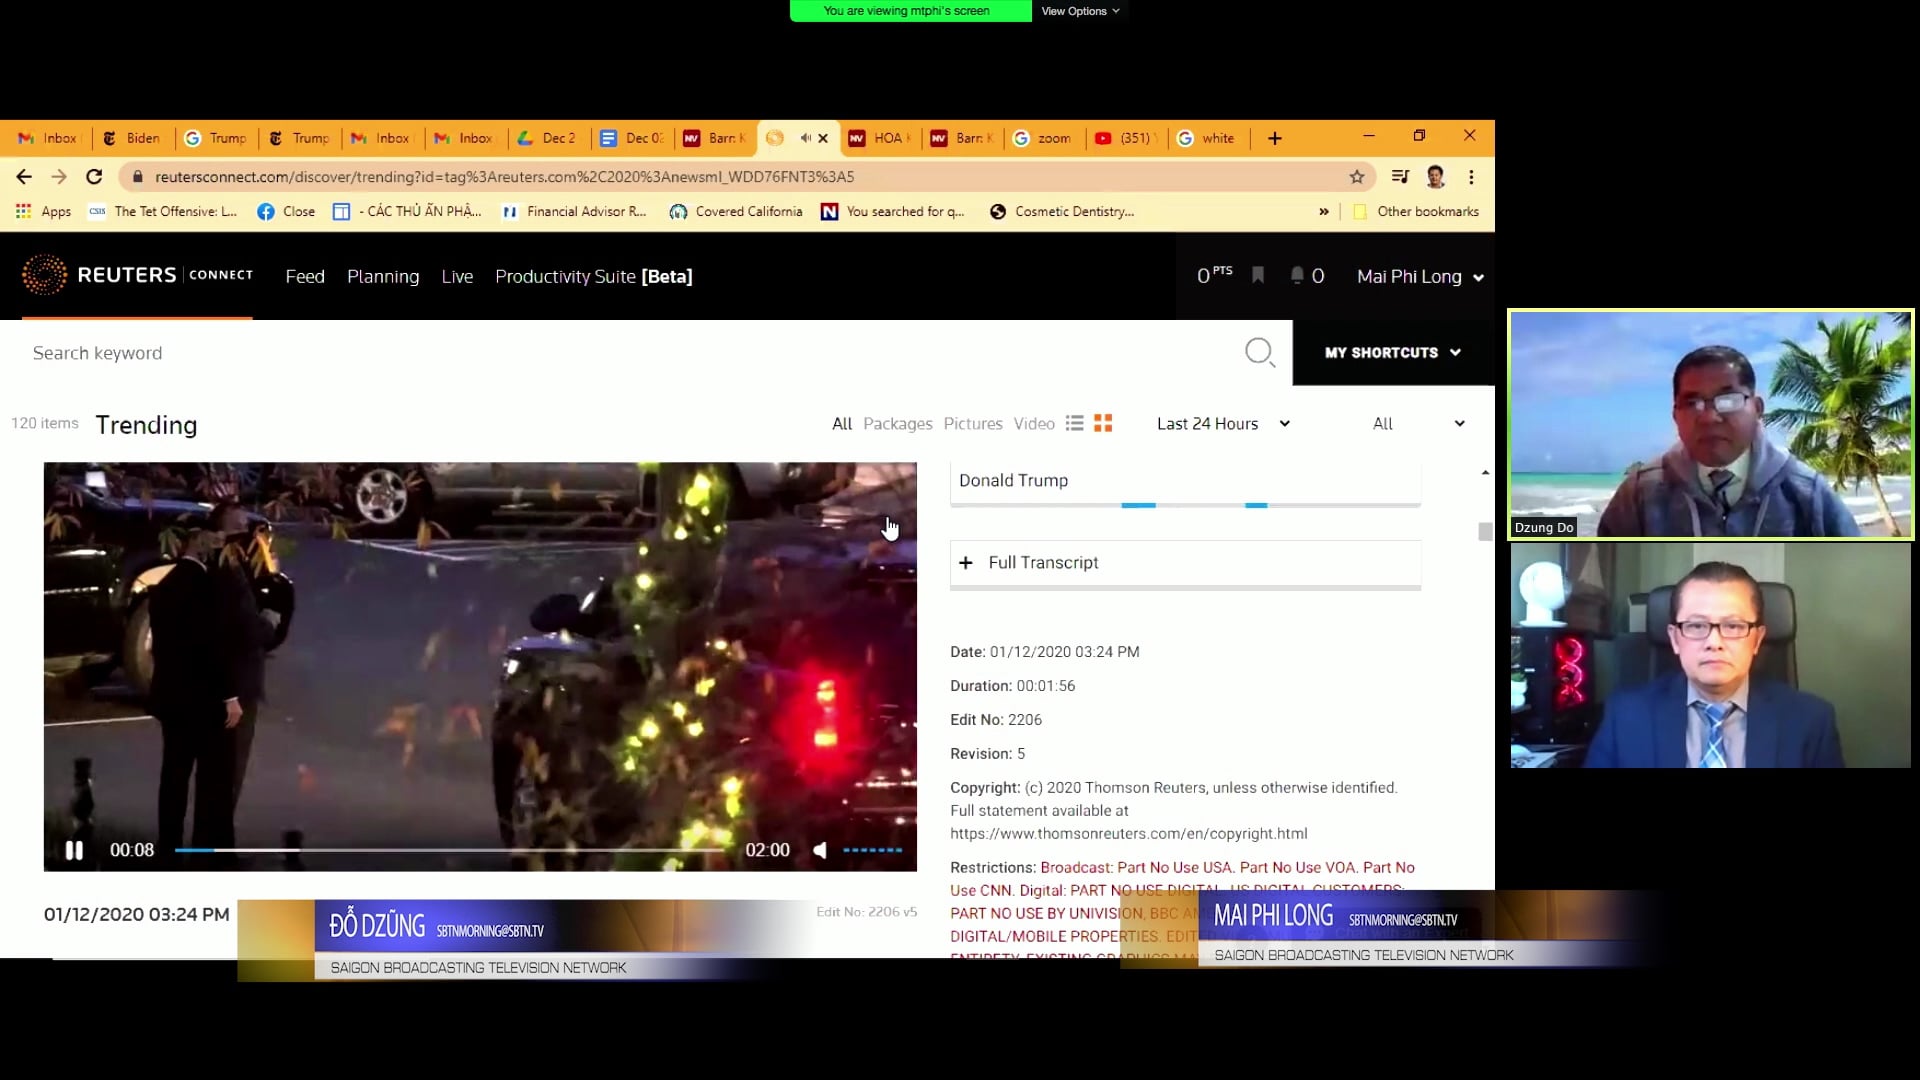This screenshot has width=1920, height=1080.
Task: Open Productivity Suite [Beta] link
Action: click(x=593, y=277)
